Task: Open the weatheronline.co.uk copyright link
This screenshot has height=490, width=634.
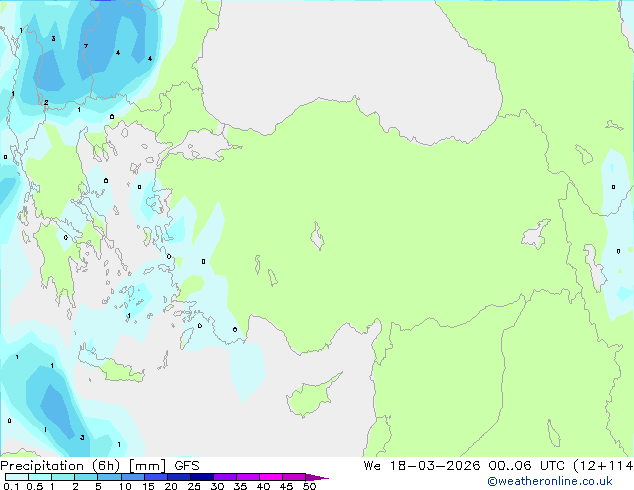Action: click(x=550, y=481)
